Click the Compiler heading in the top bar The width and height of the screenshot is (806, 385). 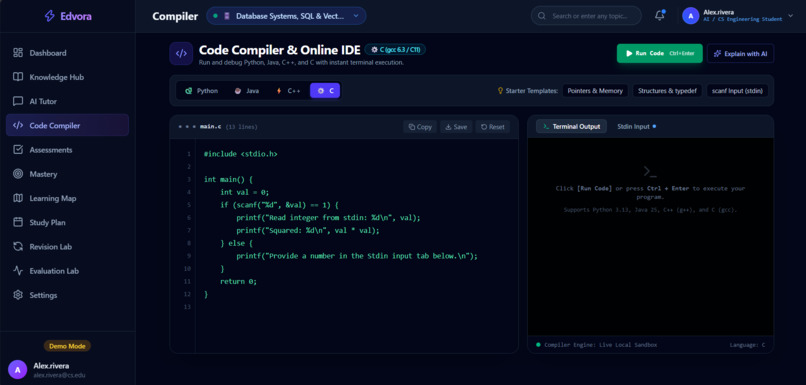coord(175,16)
